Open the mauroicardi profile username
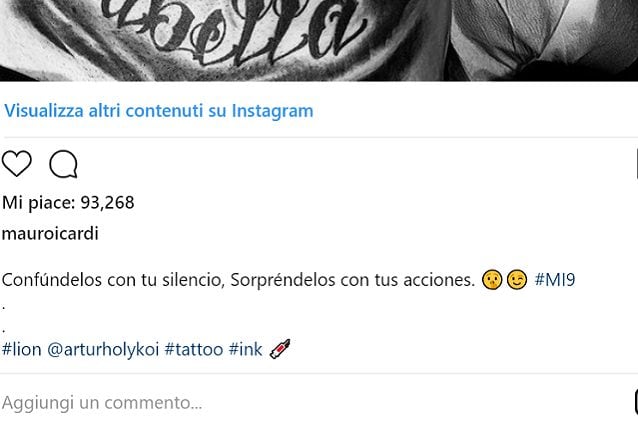Image resolution: width=638 pixels, height=425 pixels. point(50,233)
